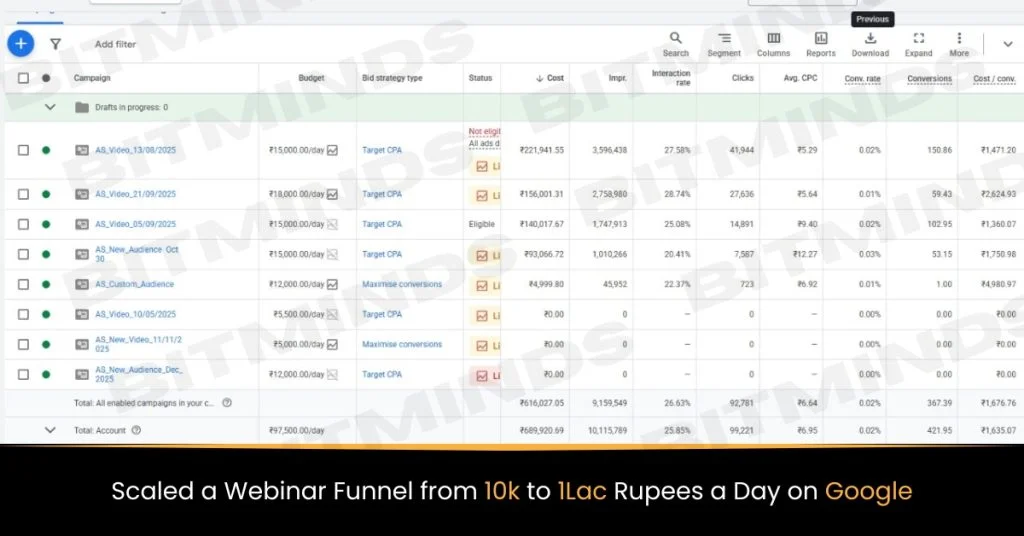The height and width of the screenshot is (536, 1024).
Task: Sort by the Clicks column header
Action: tap(743, 78)
